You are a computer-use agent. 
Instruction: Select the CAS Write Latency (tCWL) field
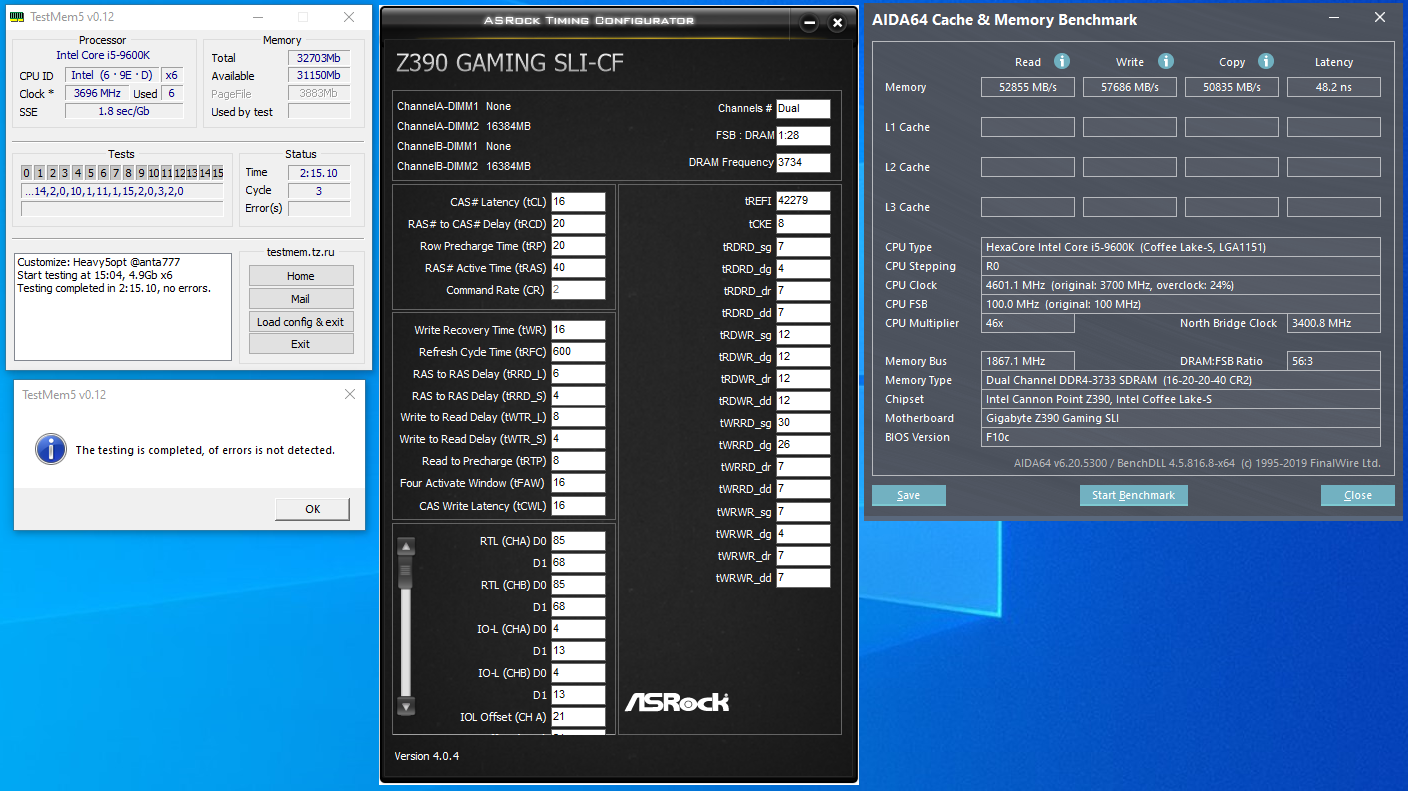tap(578, 506)
